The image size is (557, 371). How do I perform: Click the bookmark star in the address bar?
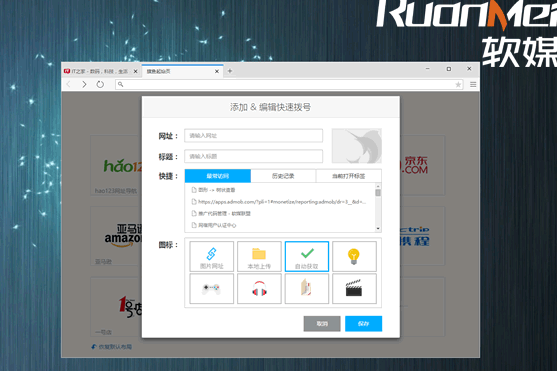click(x=458, y=85)
